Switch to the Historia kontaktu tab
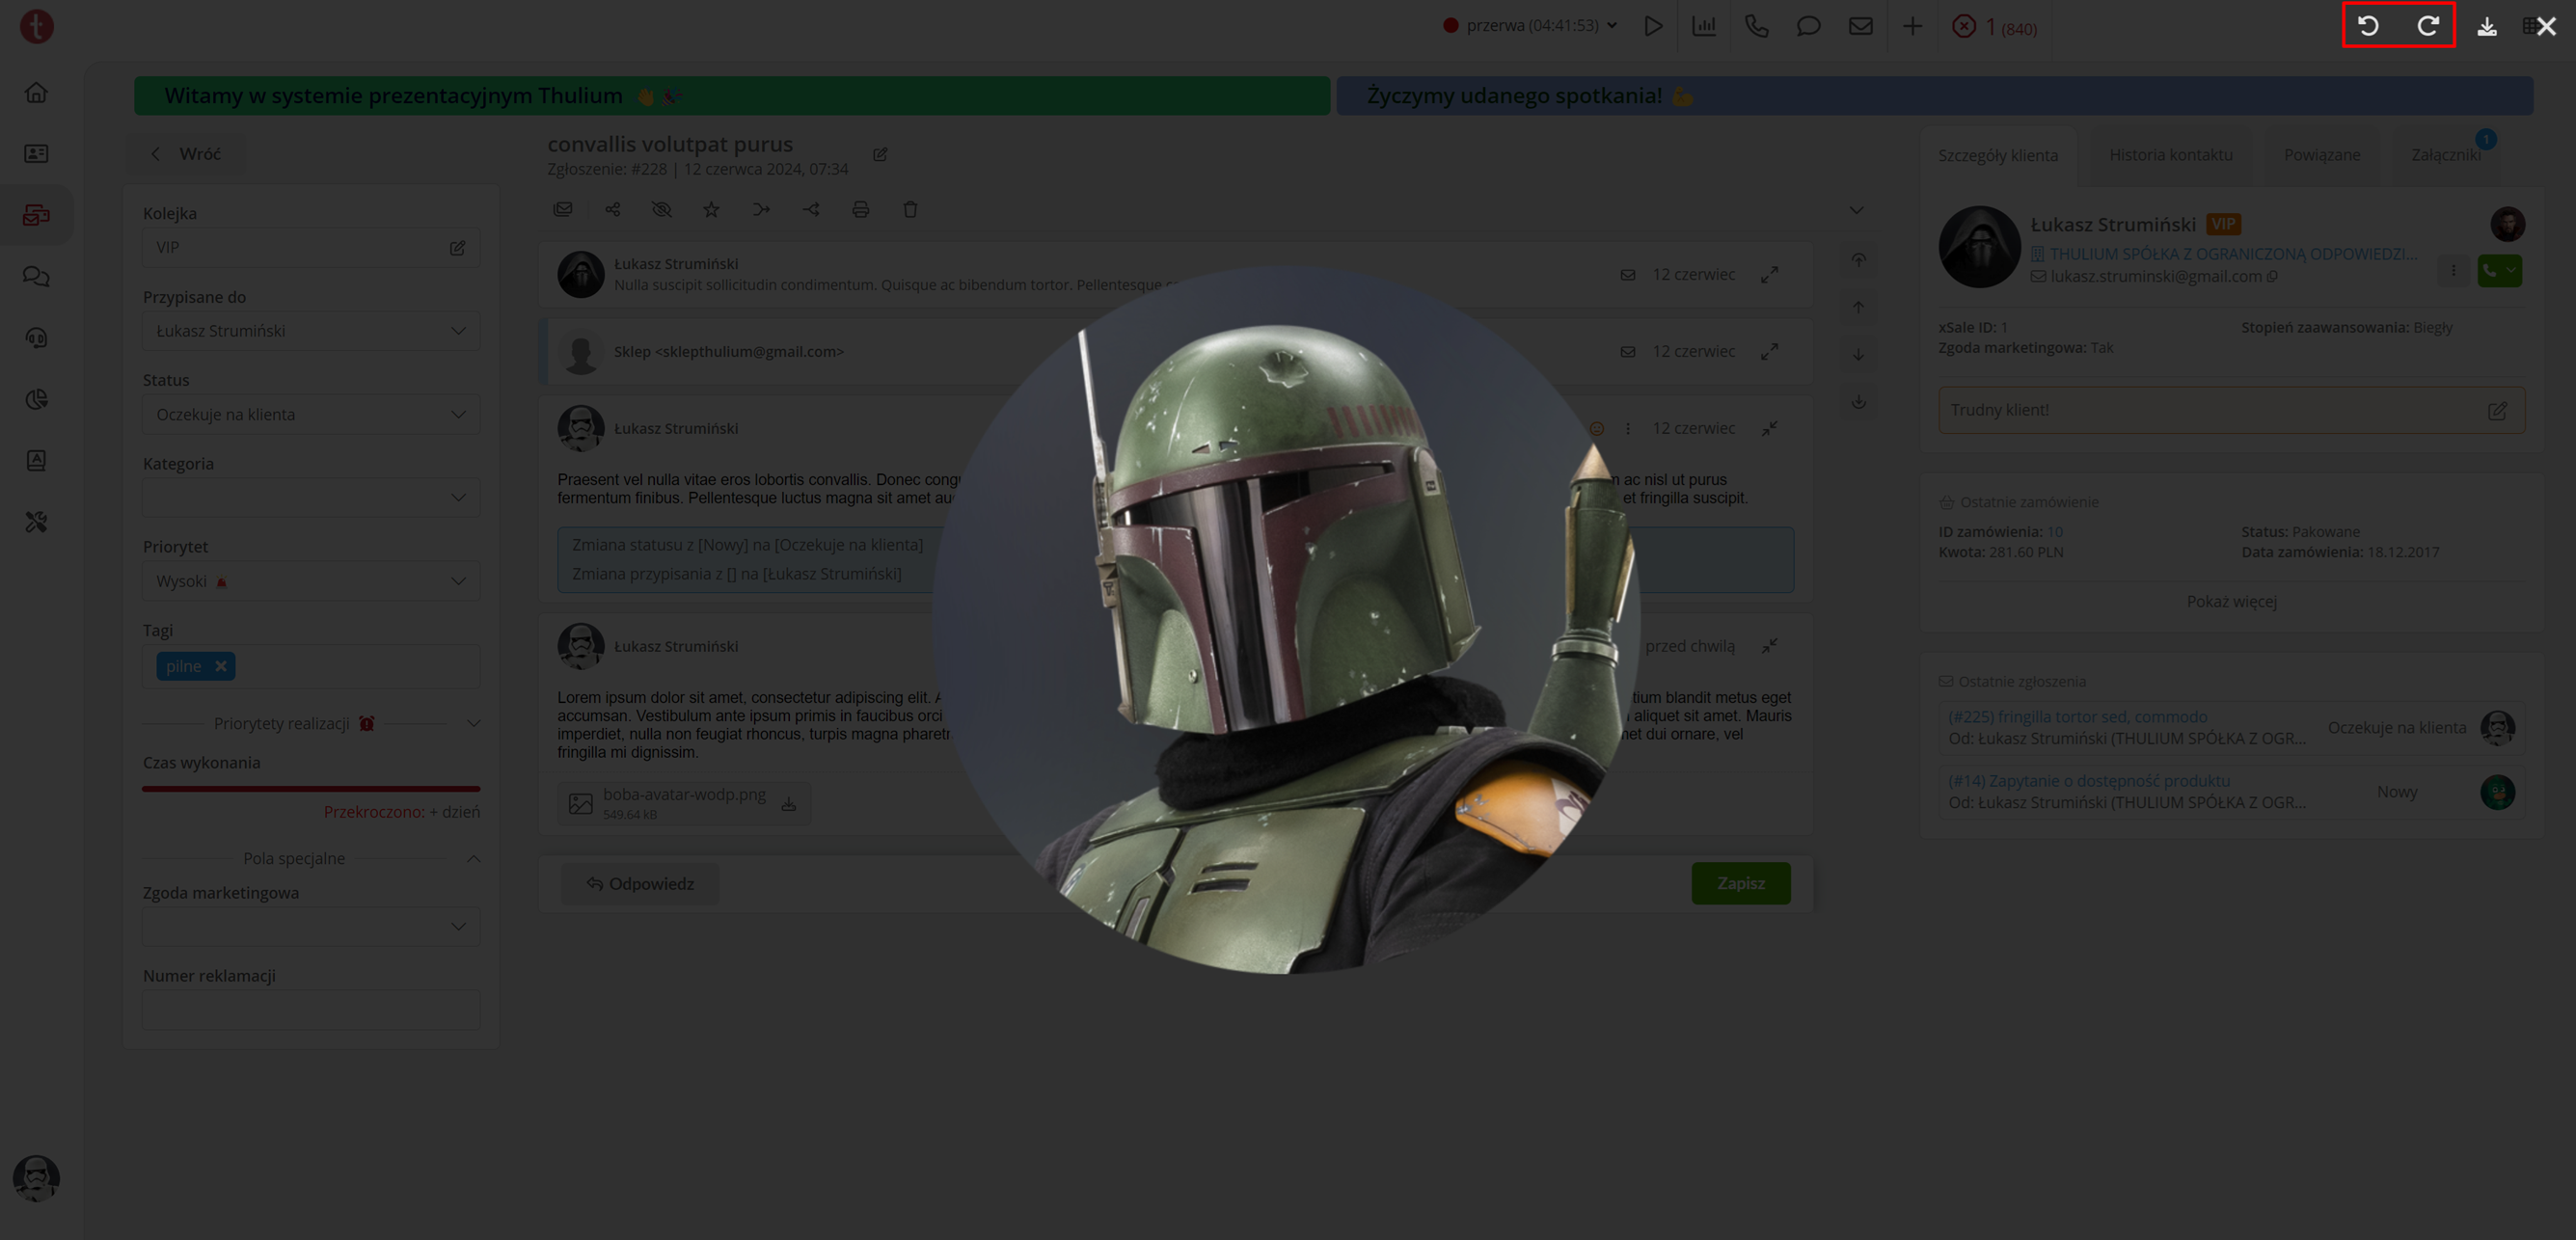This screenshot has height=1240, width=2576. coord(2171,154)
